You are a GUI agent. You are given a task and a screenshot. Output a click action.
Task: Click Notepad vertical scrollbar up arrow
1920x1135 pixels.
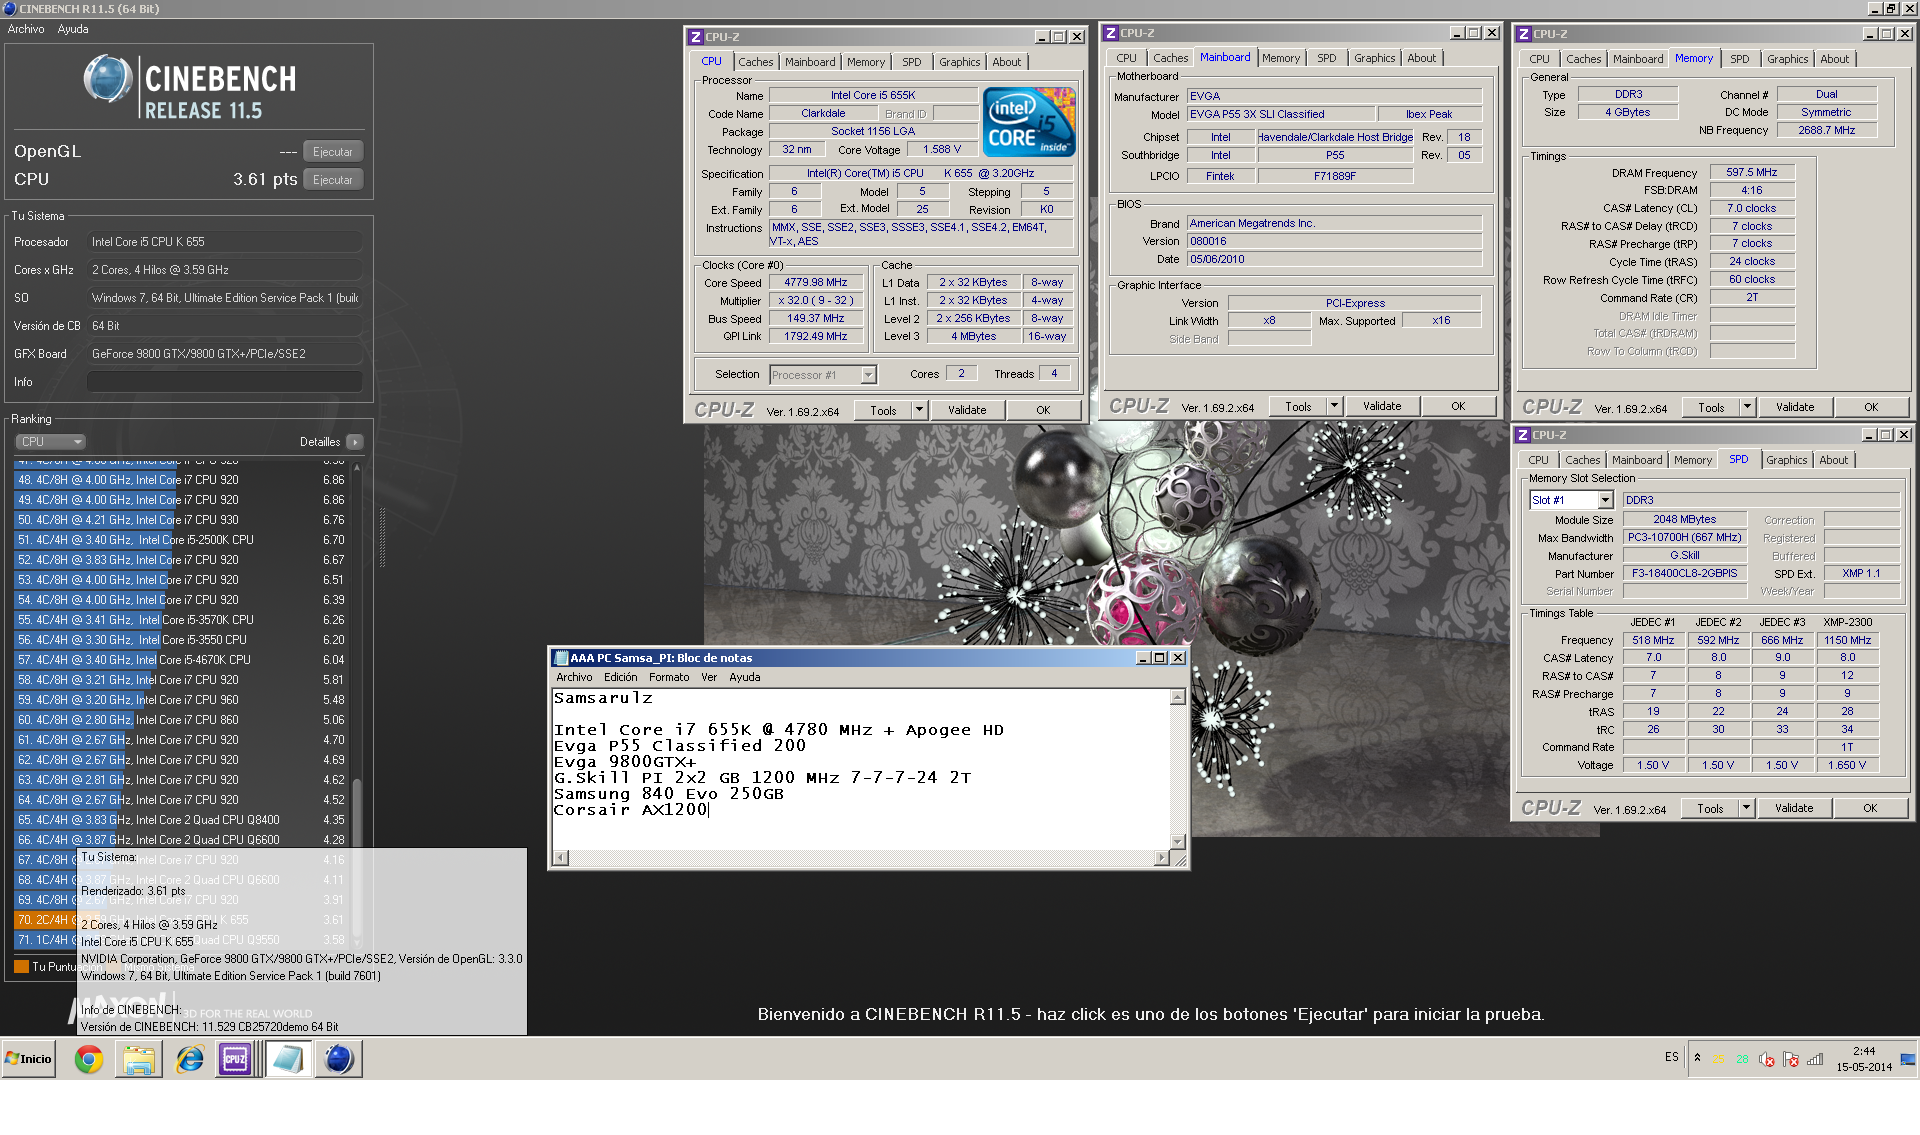click(1178, 697)
